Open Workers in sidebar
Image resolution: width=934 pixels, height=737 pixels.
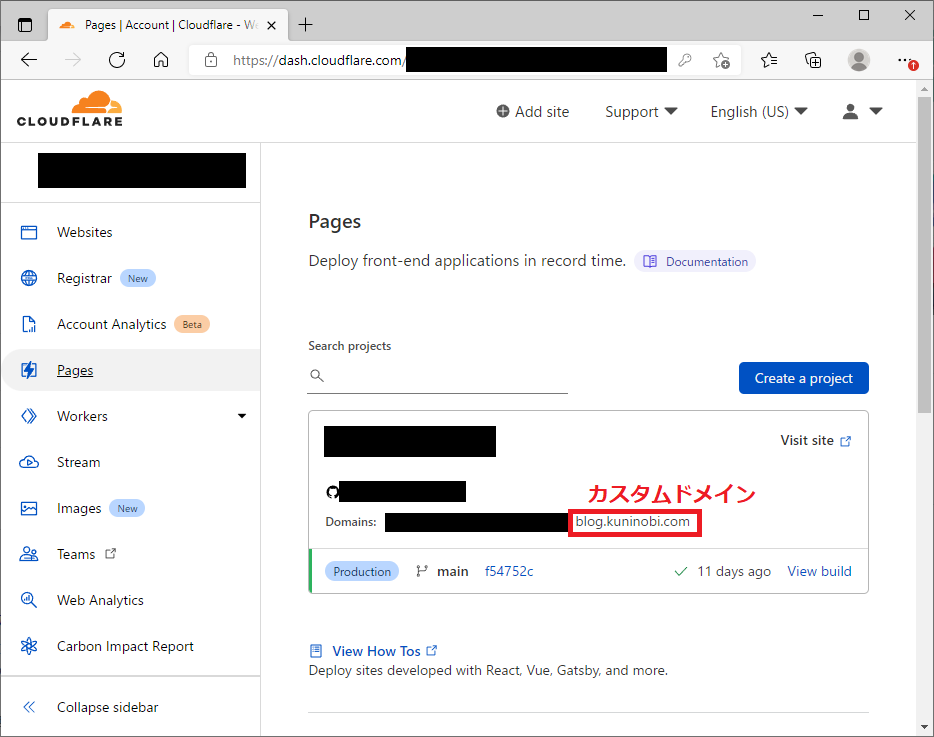tap(82, 416)
